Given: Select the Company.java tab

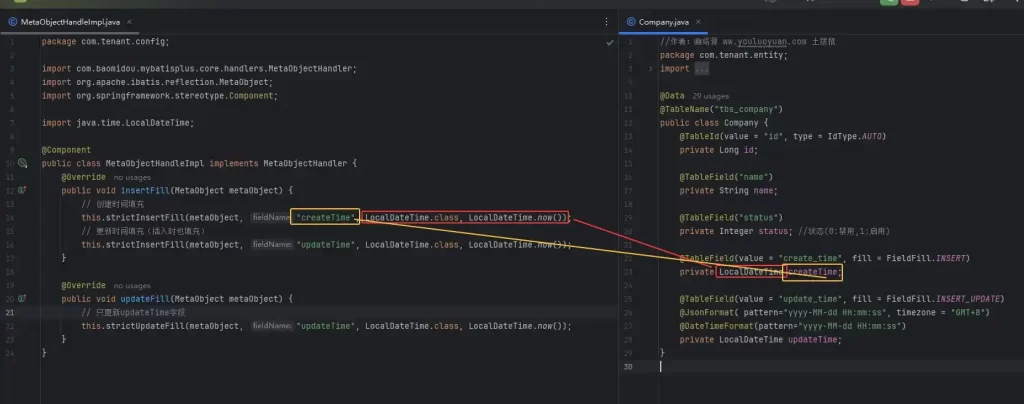Looking at the screenshot, I should 664,21.
